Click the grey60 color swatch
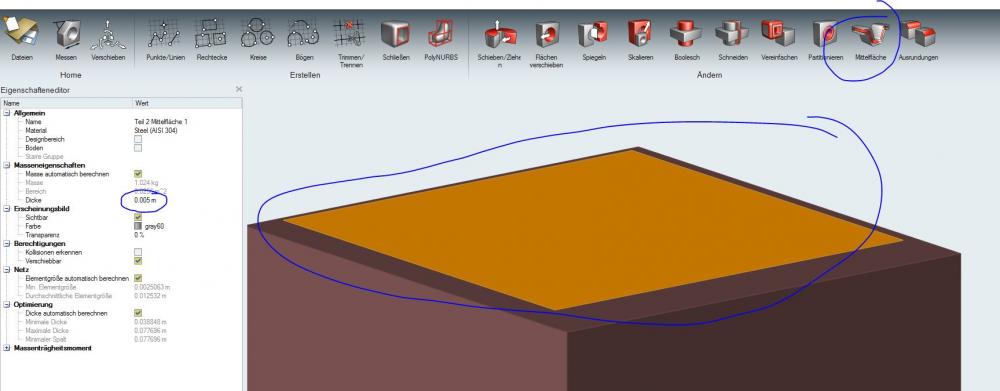This screenshot has width=1000, height=391. coord(138,226)
